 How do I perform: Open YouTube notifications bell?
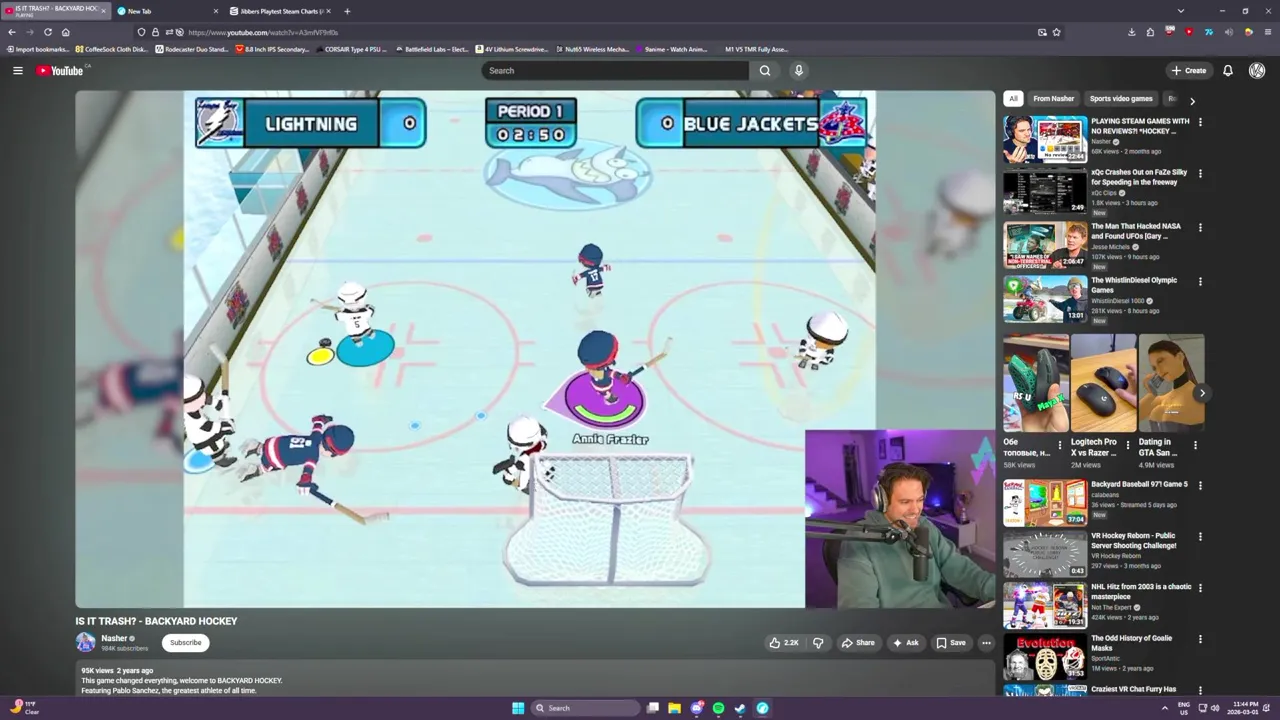[x=1227, y=70]
